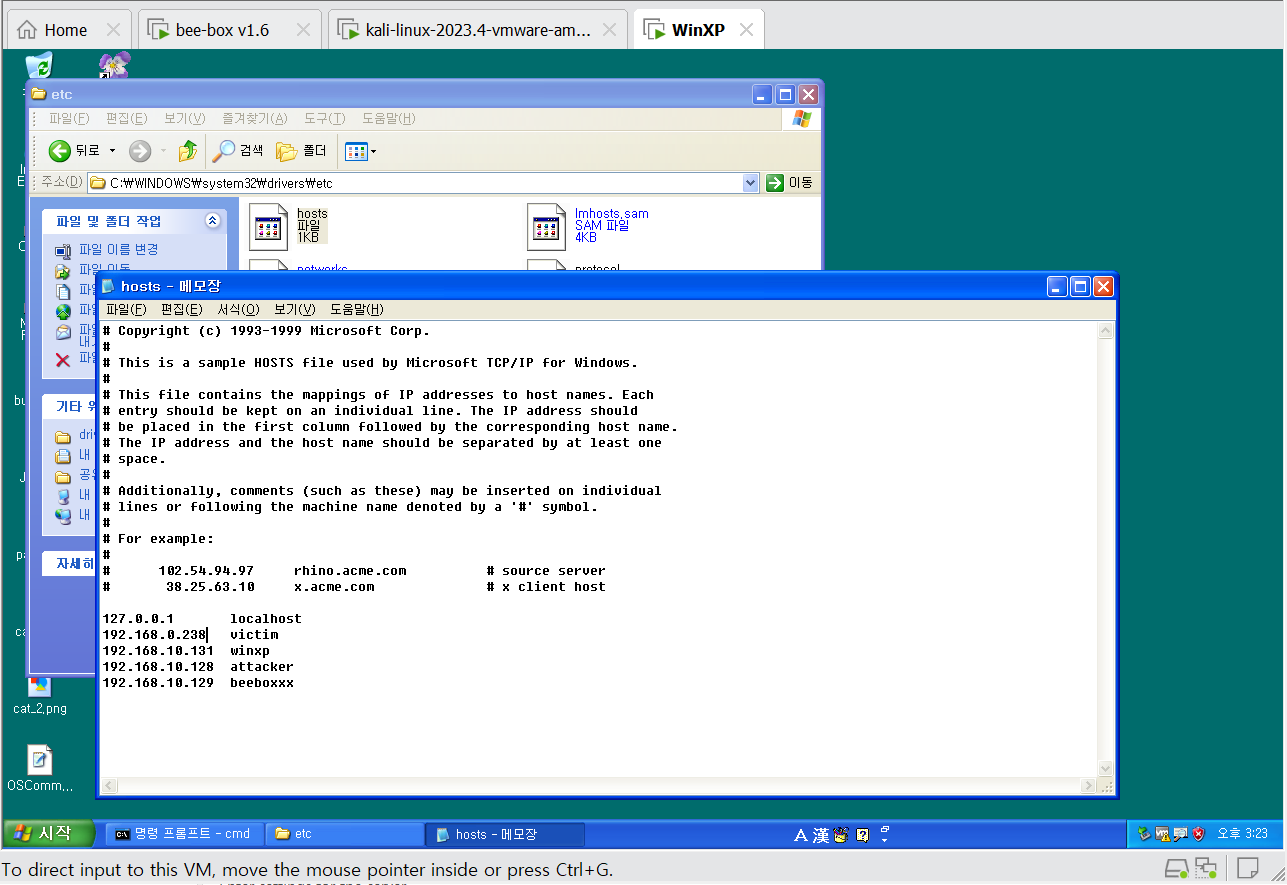Click the 'beeboxxx' entry text in Notepad
Viewport: 1287px width, 885px height.
click(262, 683)
